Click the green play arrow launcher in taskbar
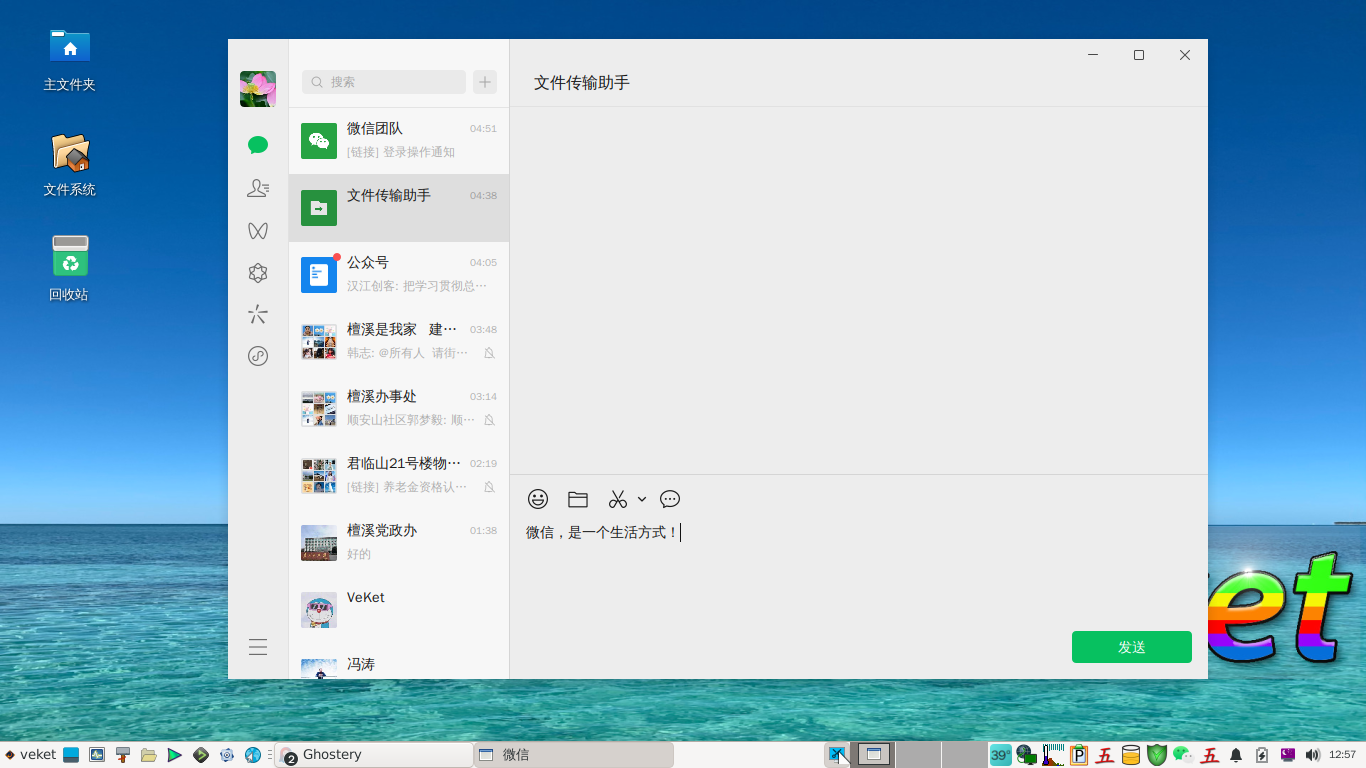 point(175,755)
